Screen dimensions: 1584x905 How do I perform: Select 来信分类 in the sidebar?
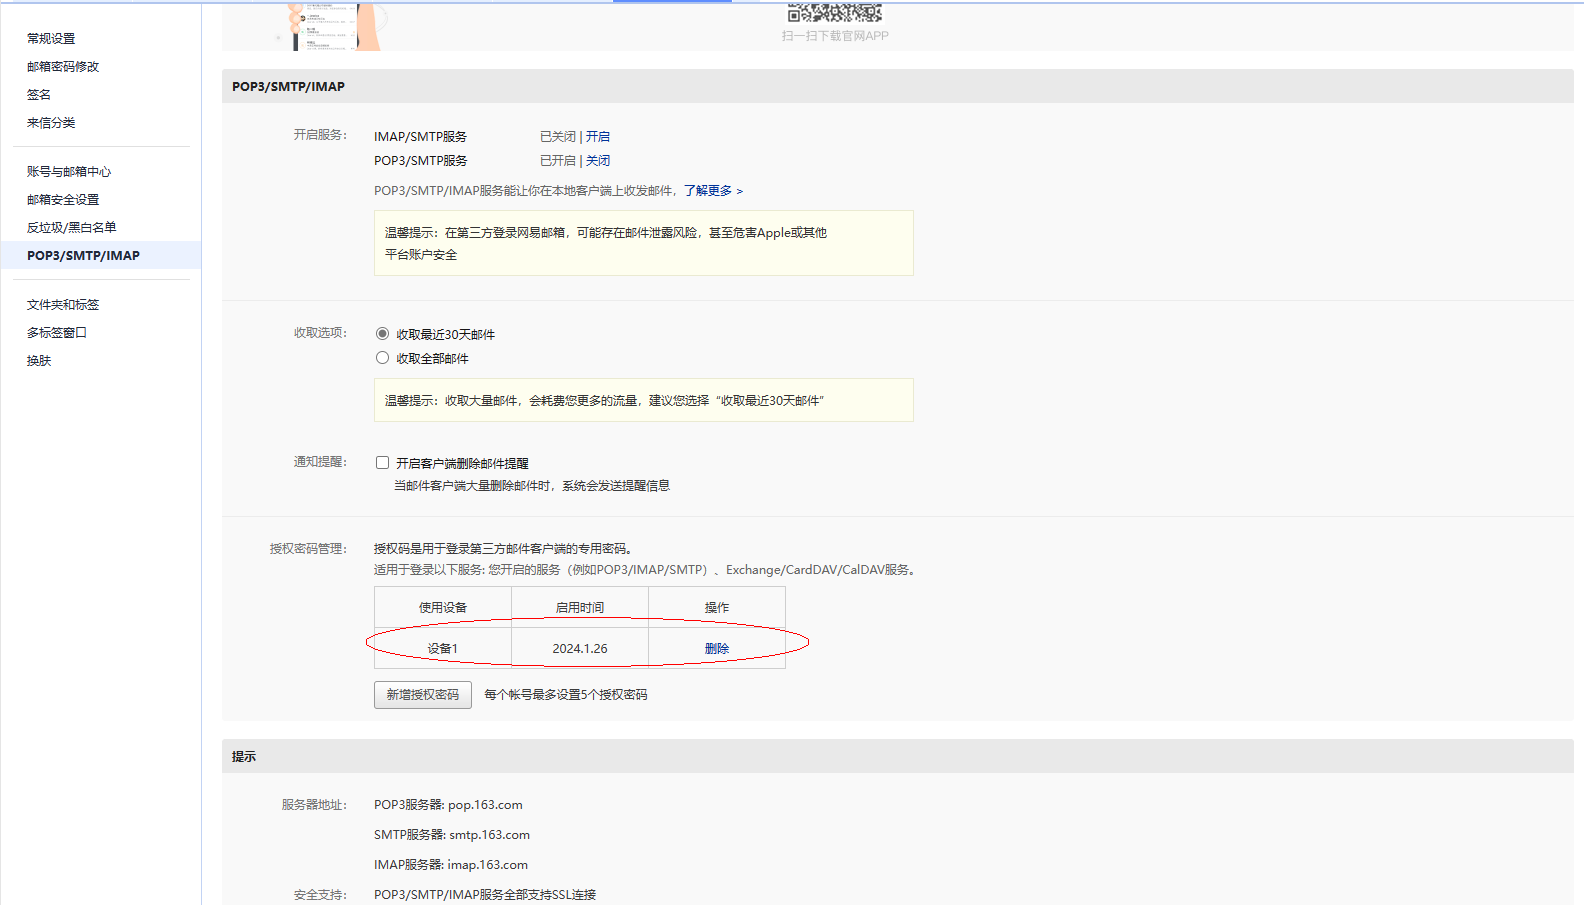click(51, 123)
